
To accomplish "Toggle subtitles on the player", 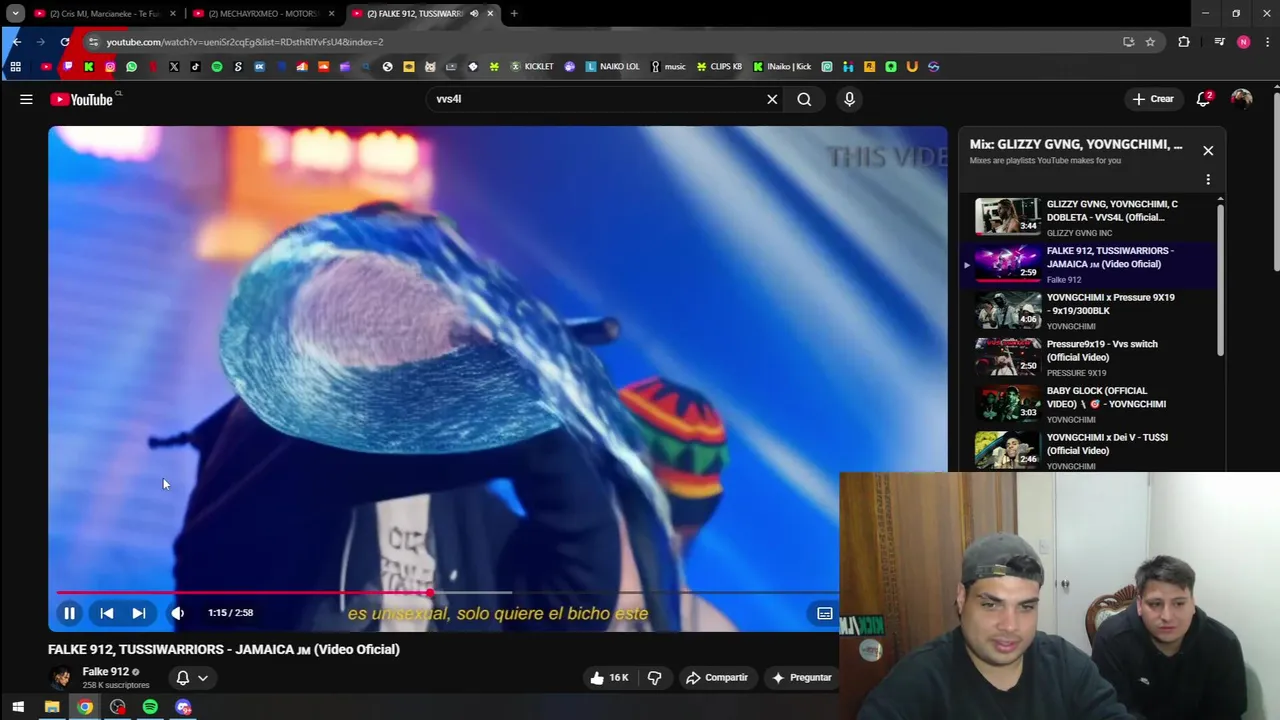I will point(825,613).
